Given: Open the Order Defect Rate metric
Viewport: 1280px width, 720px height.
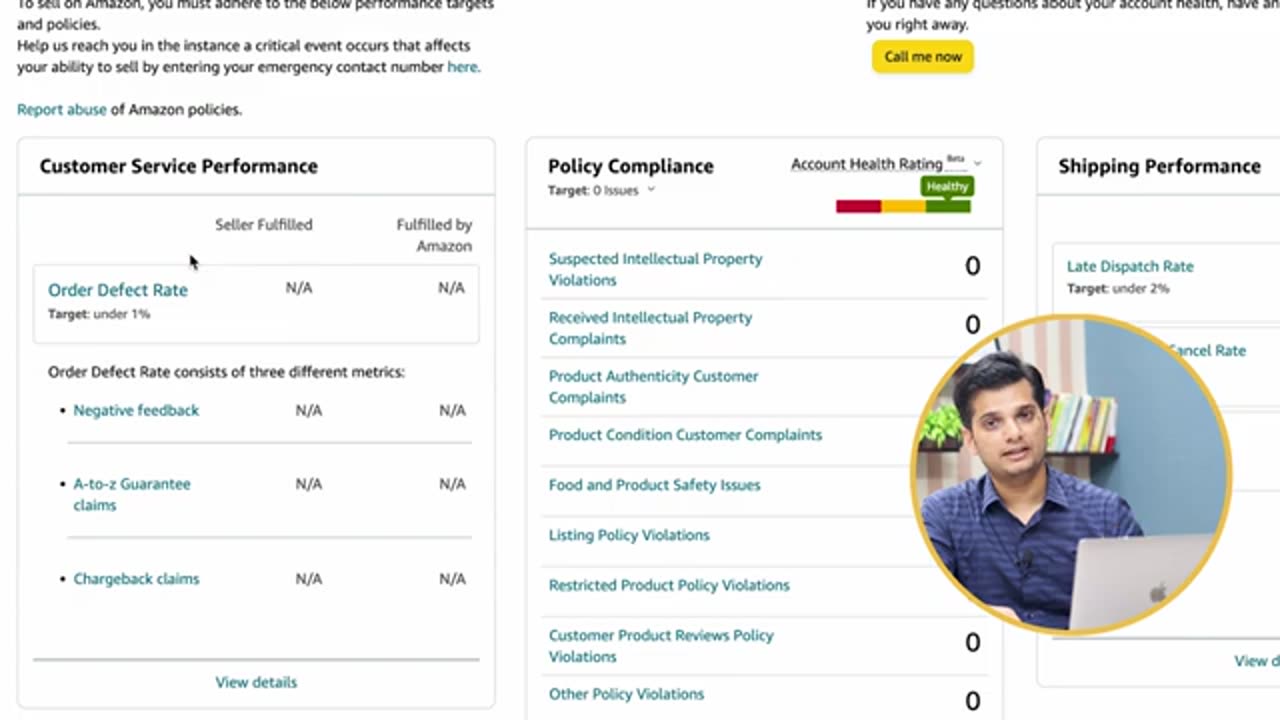Looking at the screenshot, I should pos(118,290).
